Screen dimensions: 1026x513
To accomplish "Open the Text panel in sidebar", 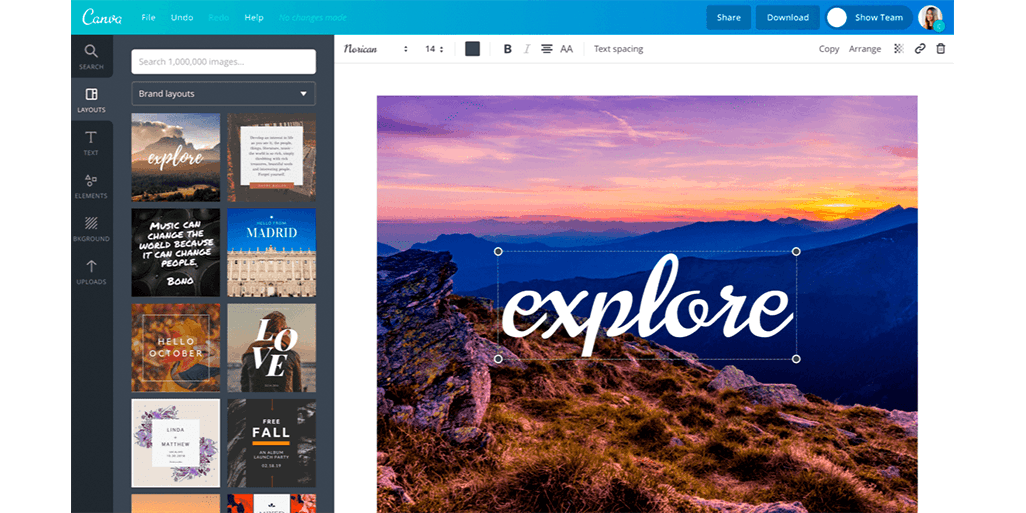I will 92,143.
